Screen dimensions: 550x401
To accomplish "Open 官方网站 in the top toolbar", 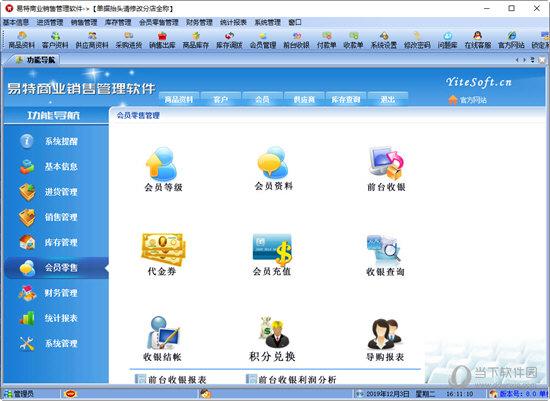I will pos(511,40).
